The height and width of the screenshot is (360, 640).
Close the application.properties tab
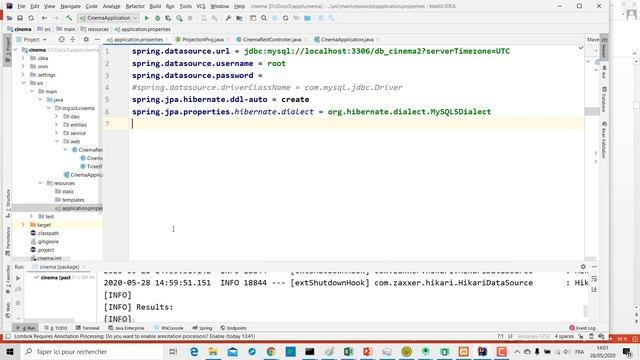pyautogui.click(x=167, y=40)
